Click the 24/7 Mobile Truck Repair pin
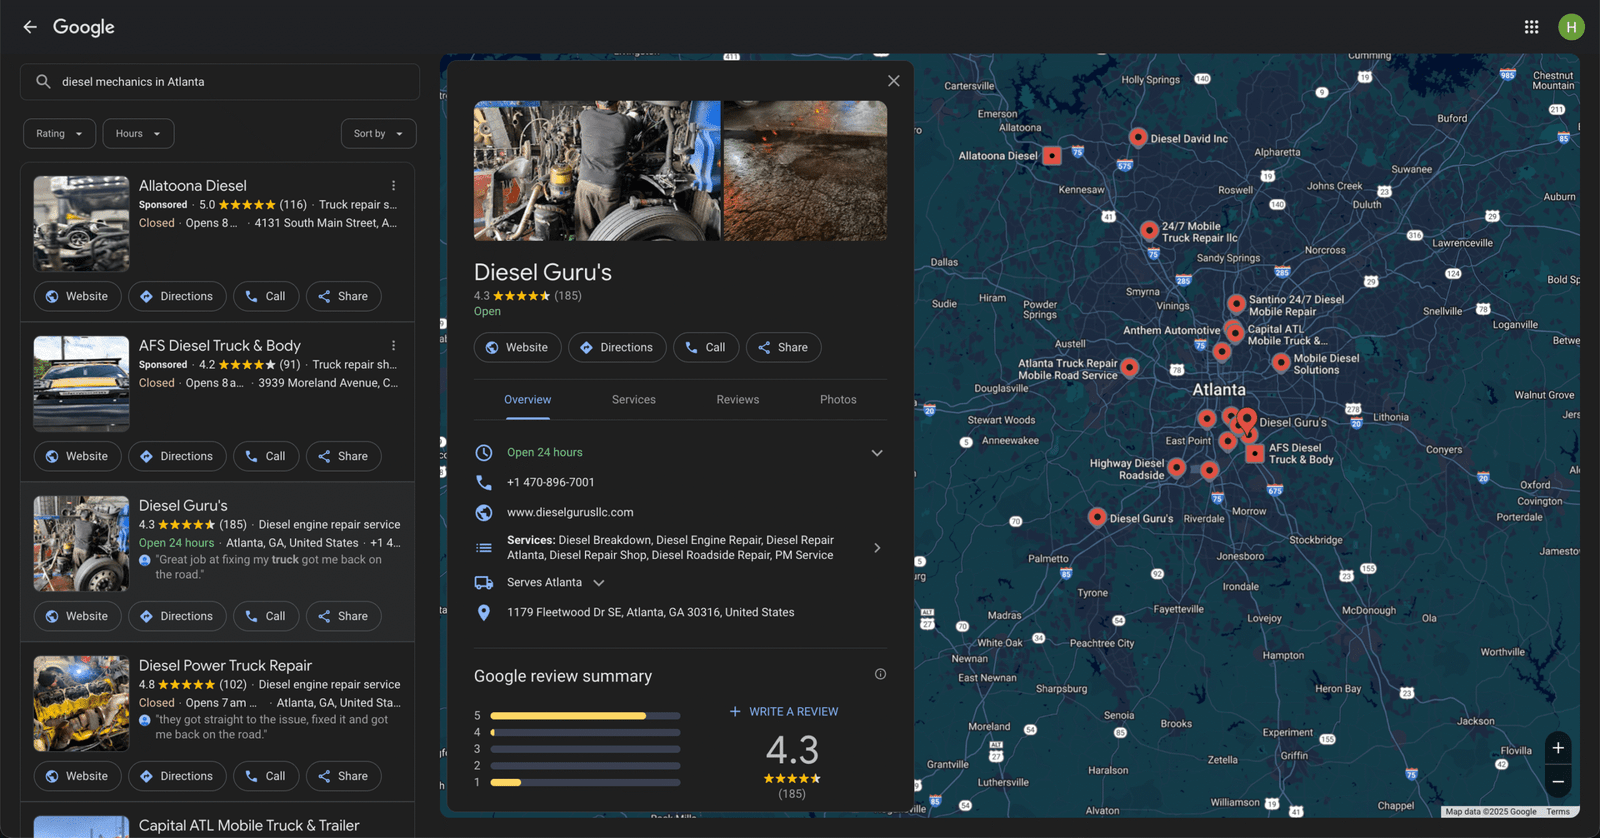 (x=1150, y=231)
